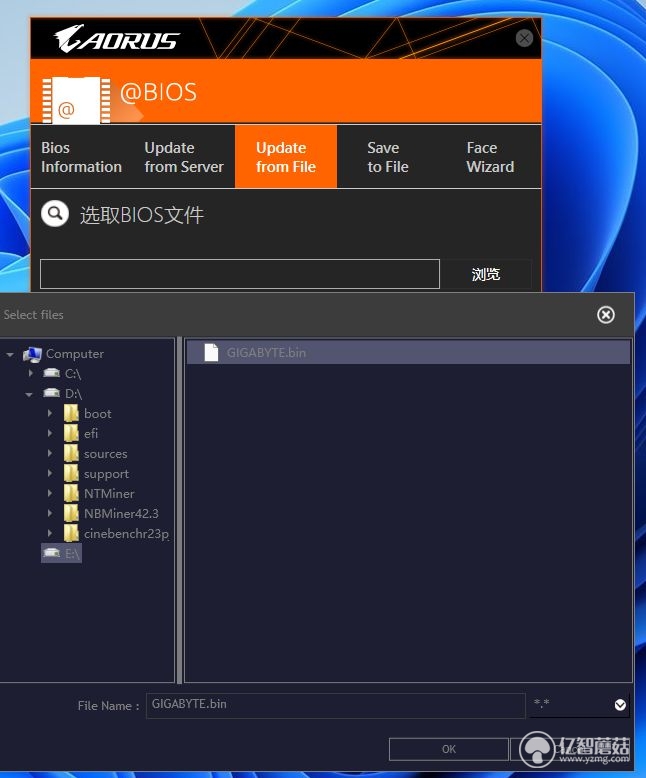Close the Select files dialog
Viewport: 646px width, 778px height.
(605, 315)
